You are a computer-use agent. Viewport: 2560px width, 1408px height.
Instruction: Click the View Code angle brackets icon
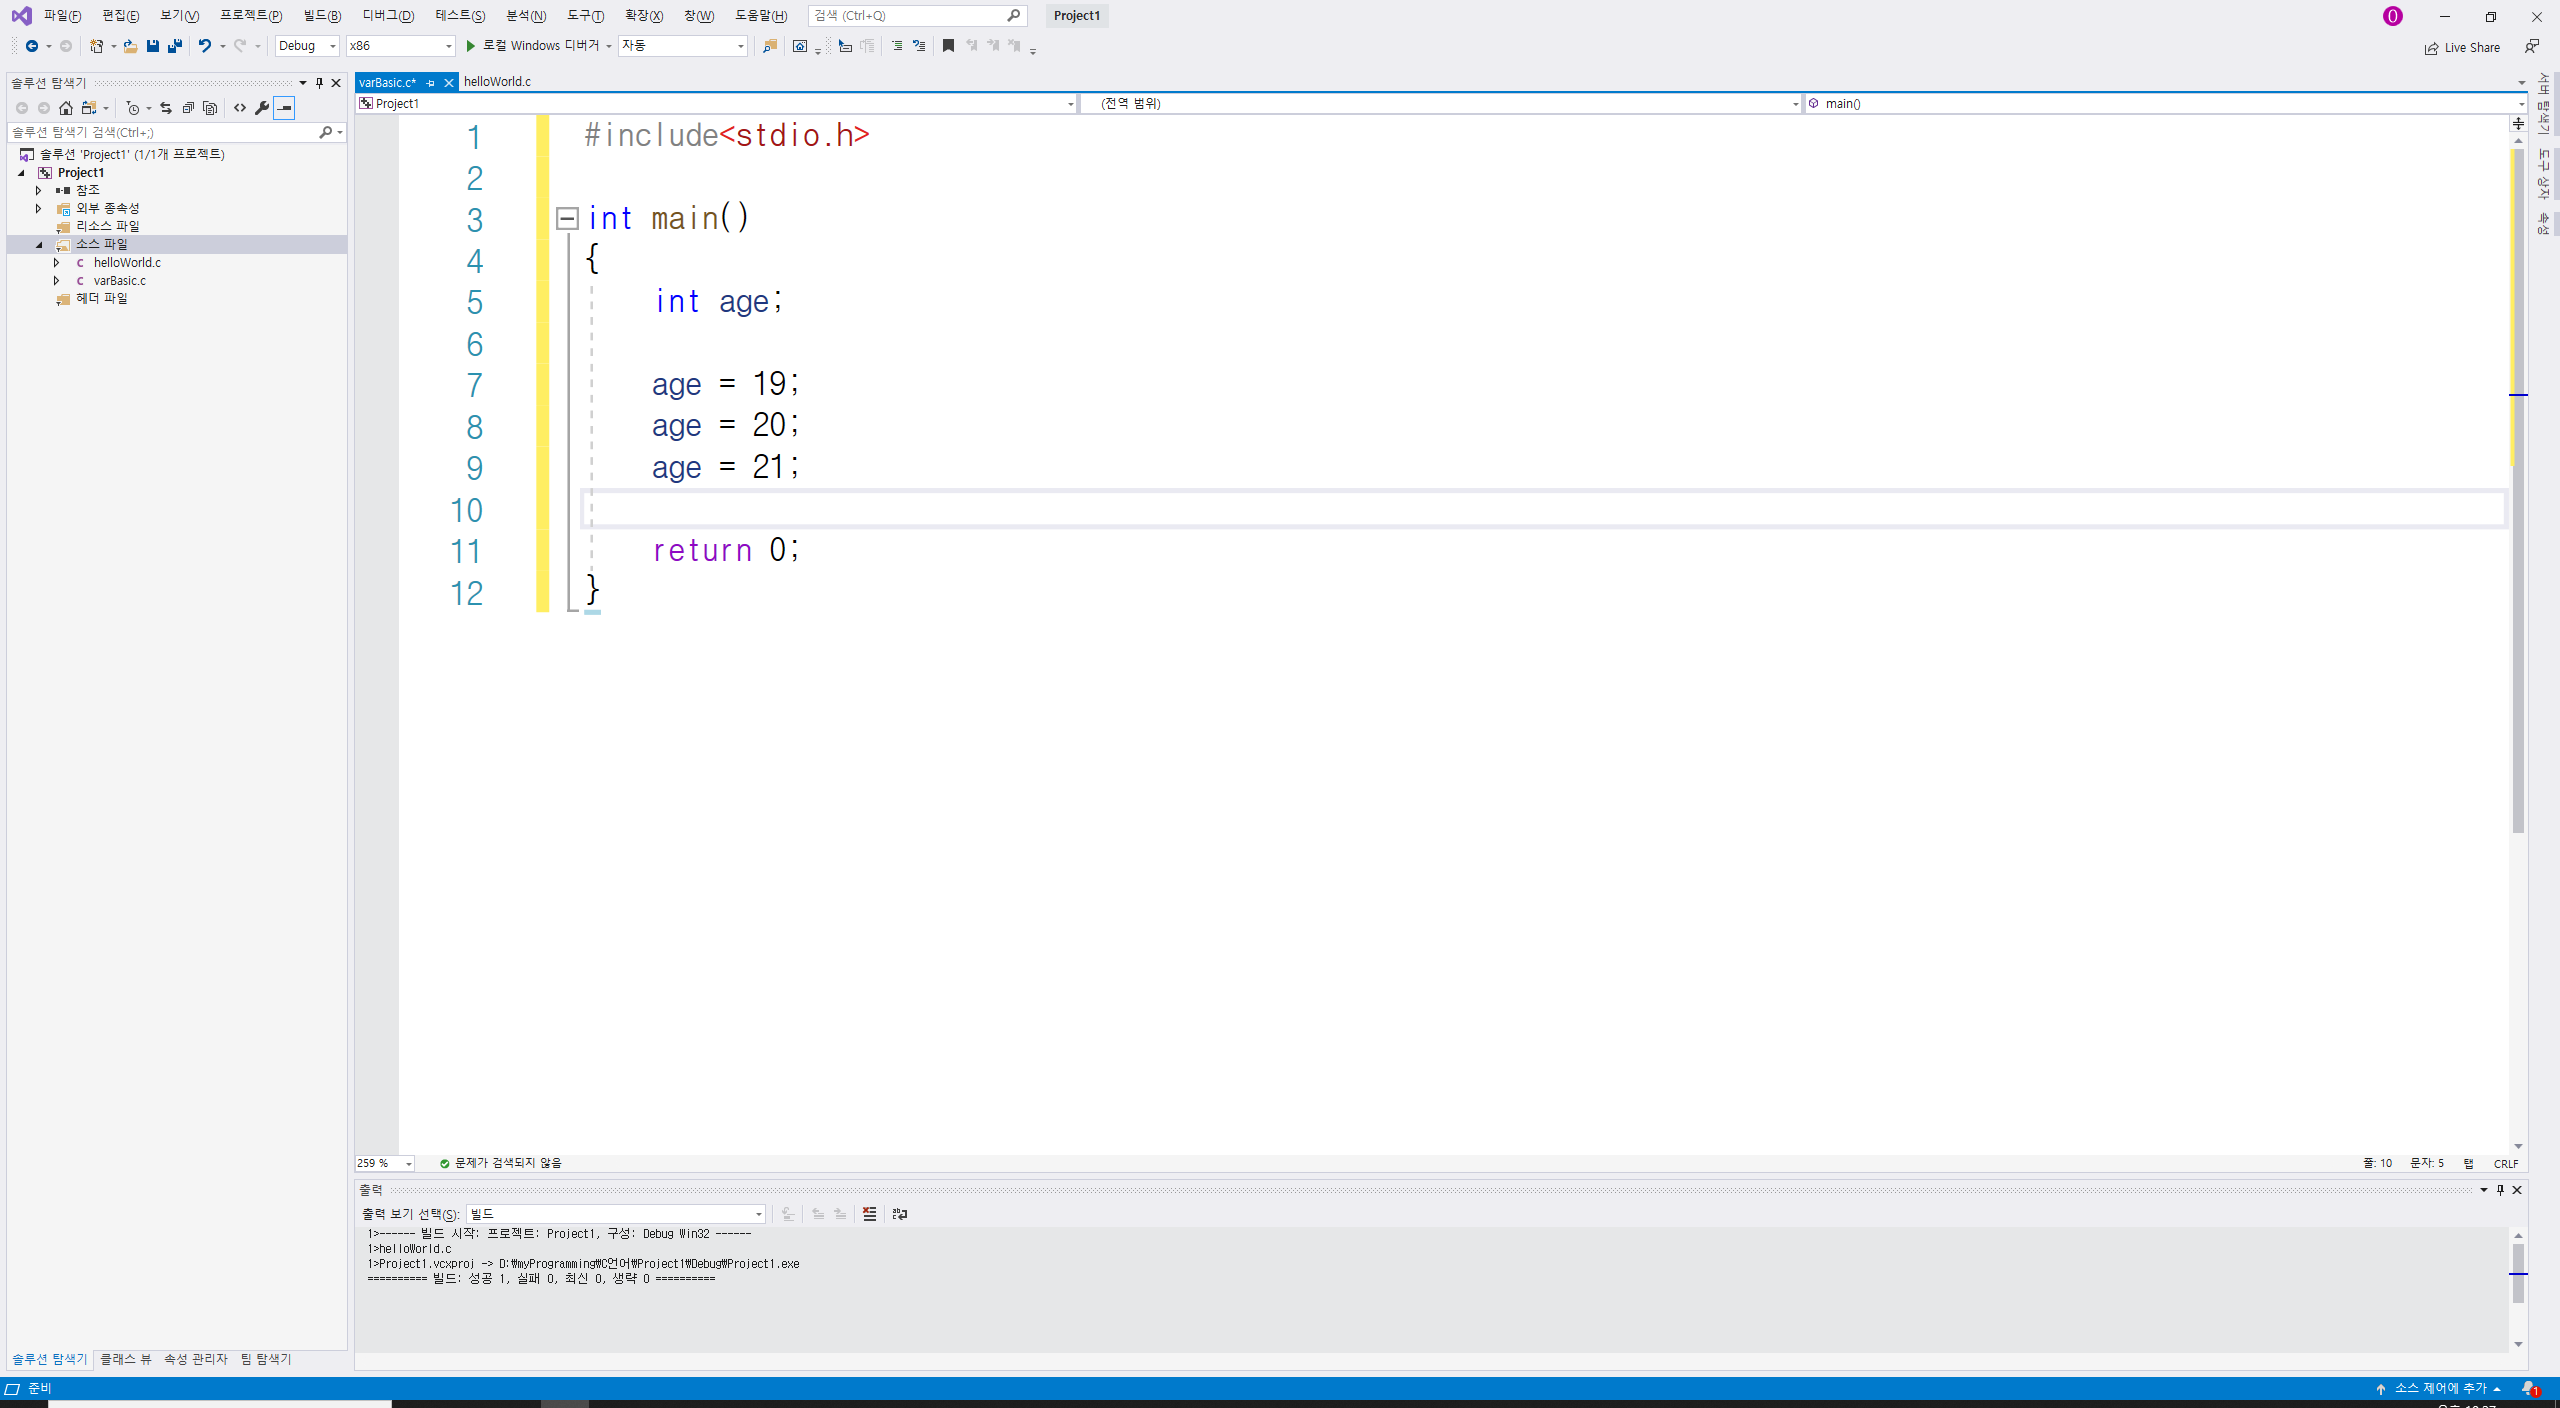[x=240, y=108]
